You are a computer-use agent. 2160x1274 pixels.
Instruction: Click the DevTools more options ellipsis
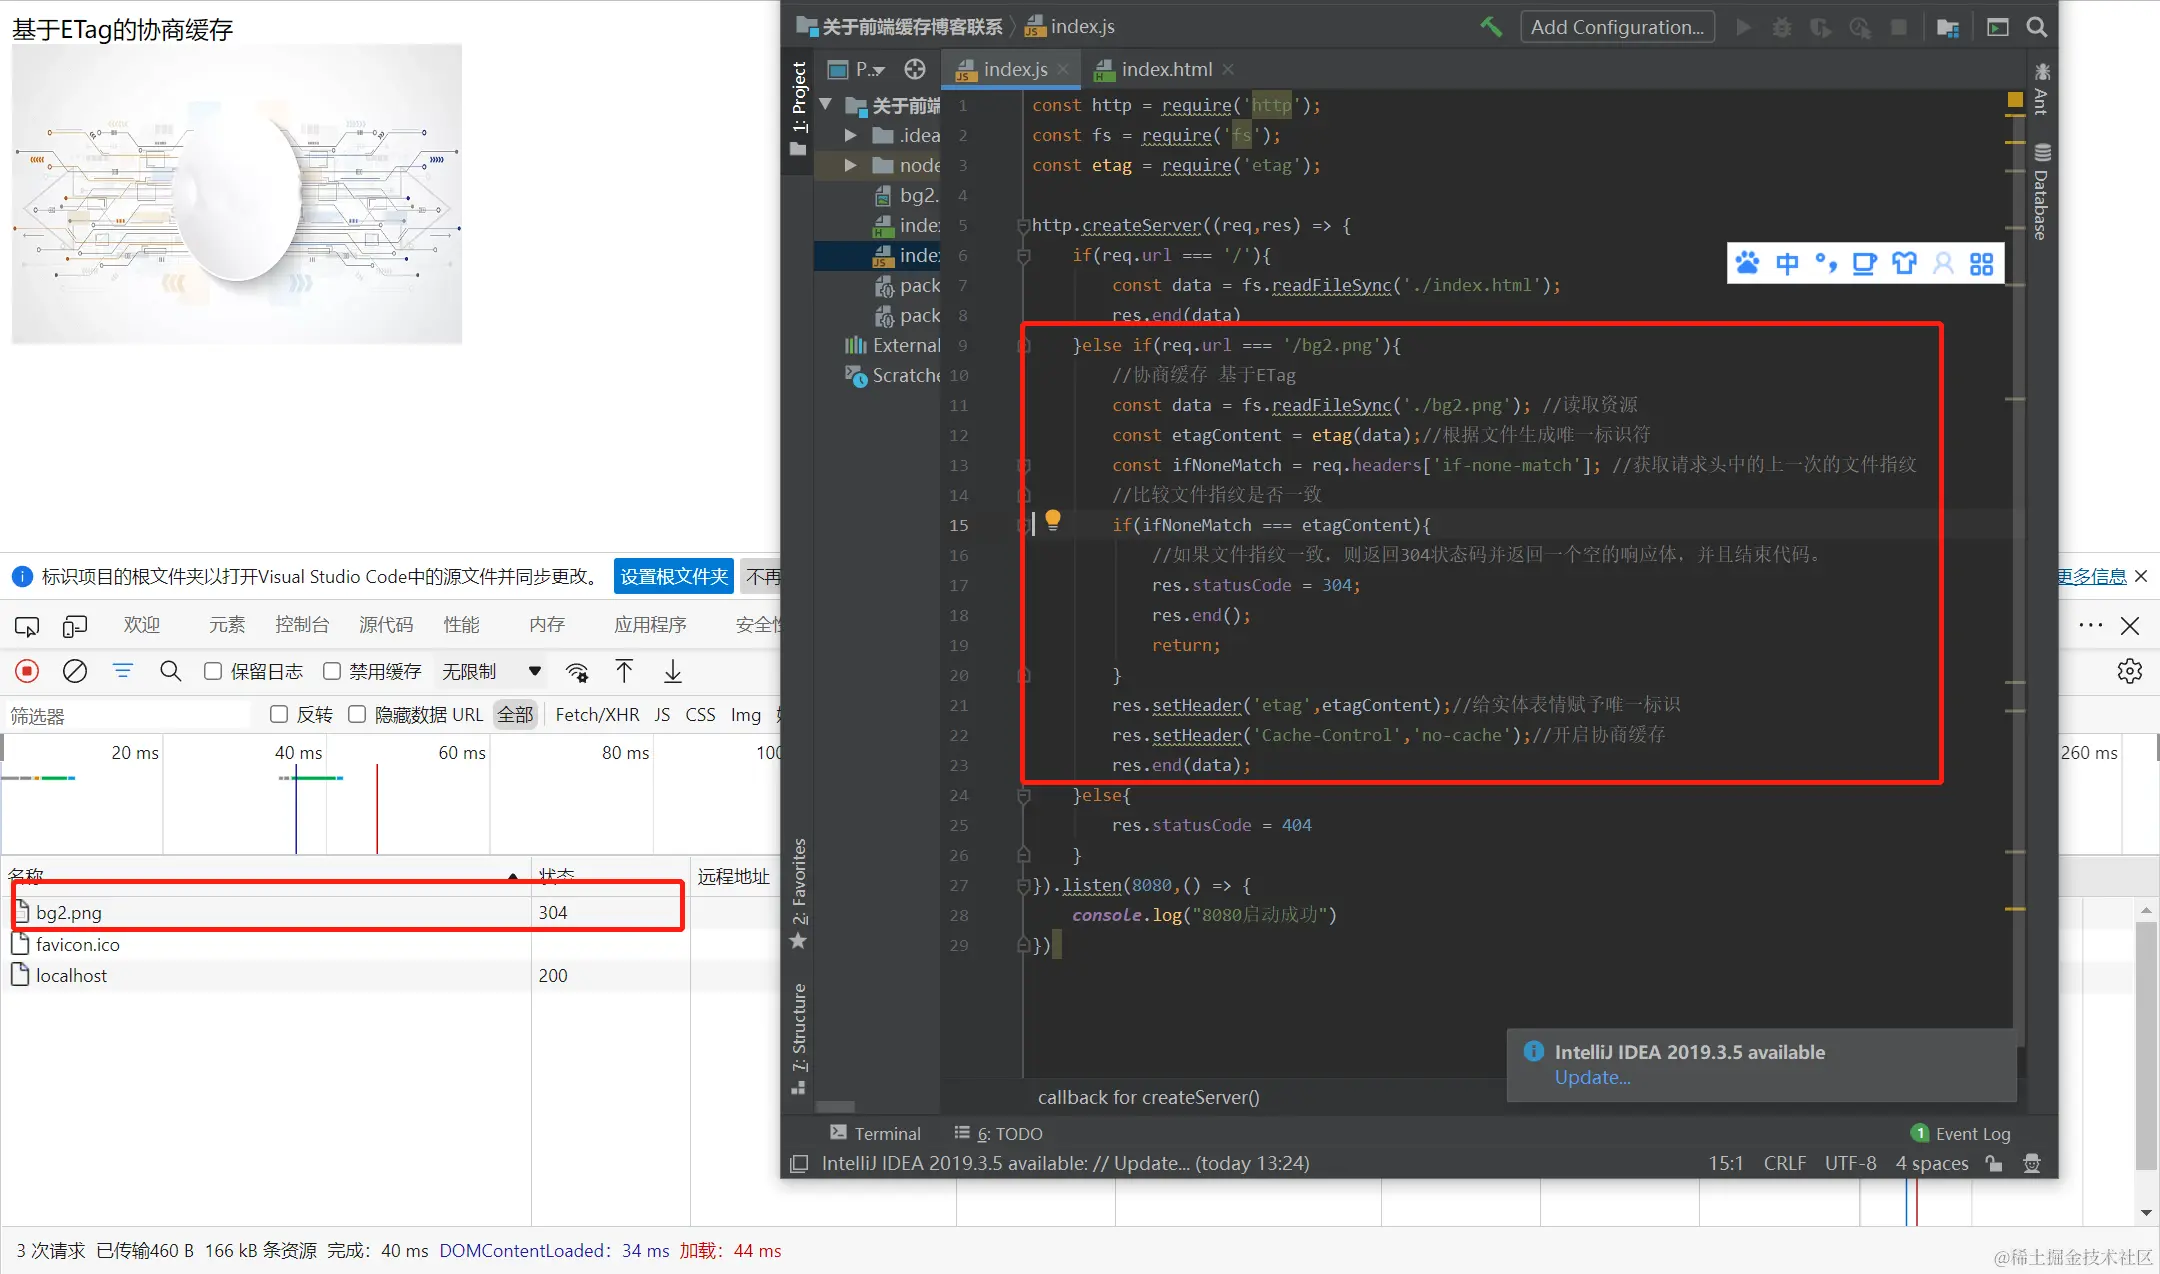pyautogui.click(x=2090, y=625)
